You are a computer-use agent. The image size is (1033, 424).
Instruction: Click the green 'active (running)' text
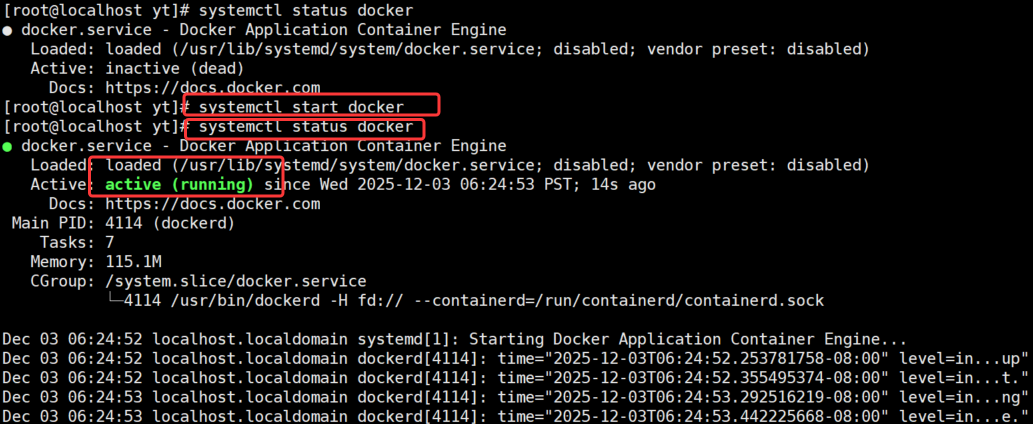click(x=179, y=185)
